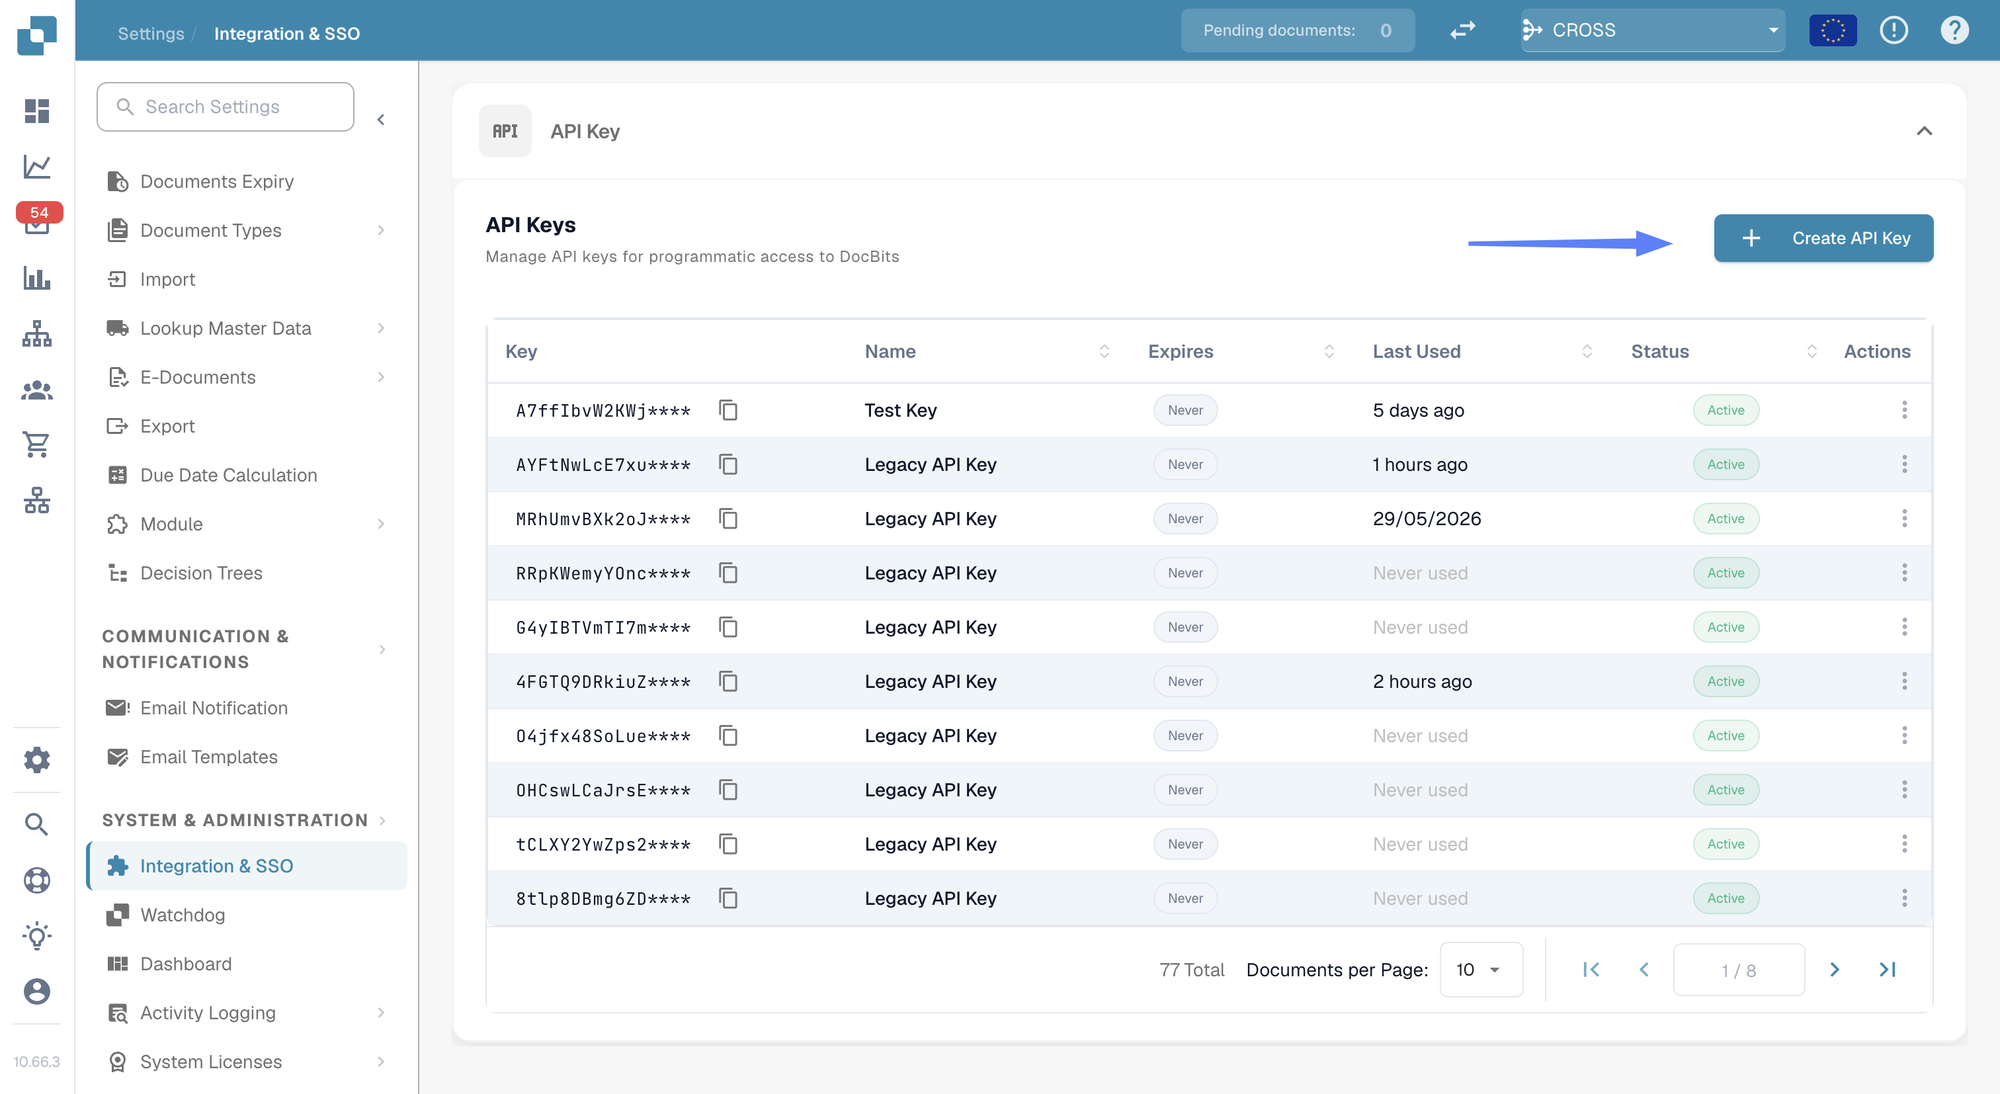Go to next page of API keys
This screenshot has height=1094, width=2000.
[x=1834, y=969]
